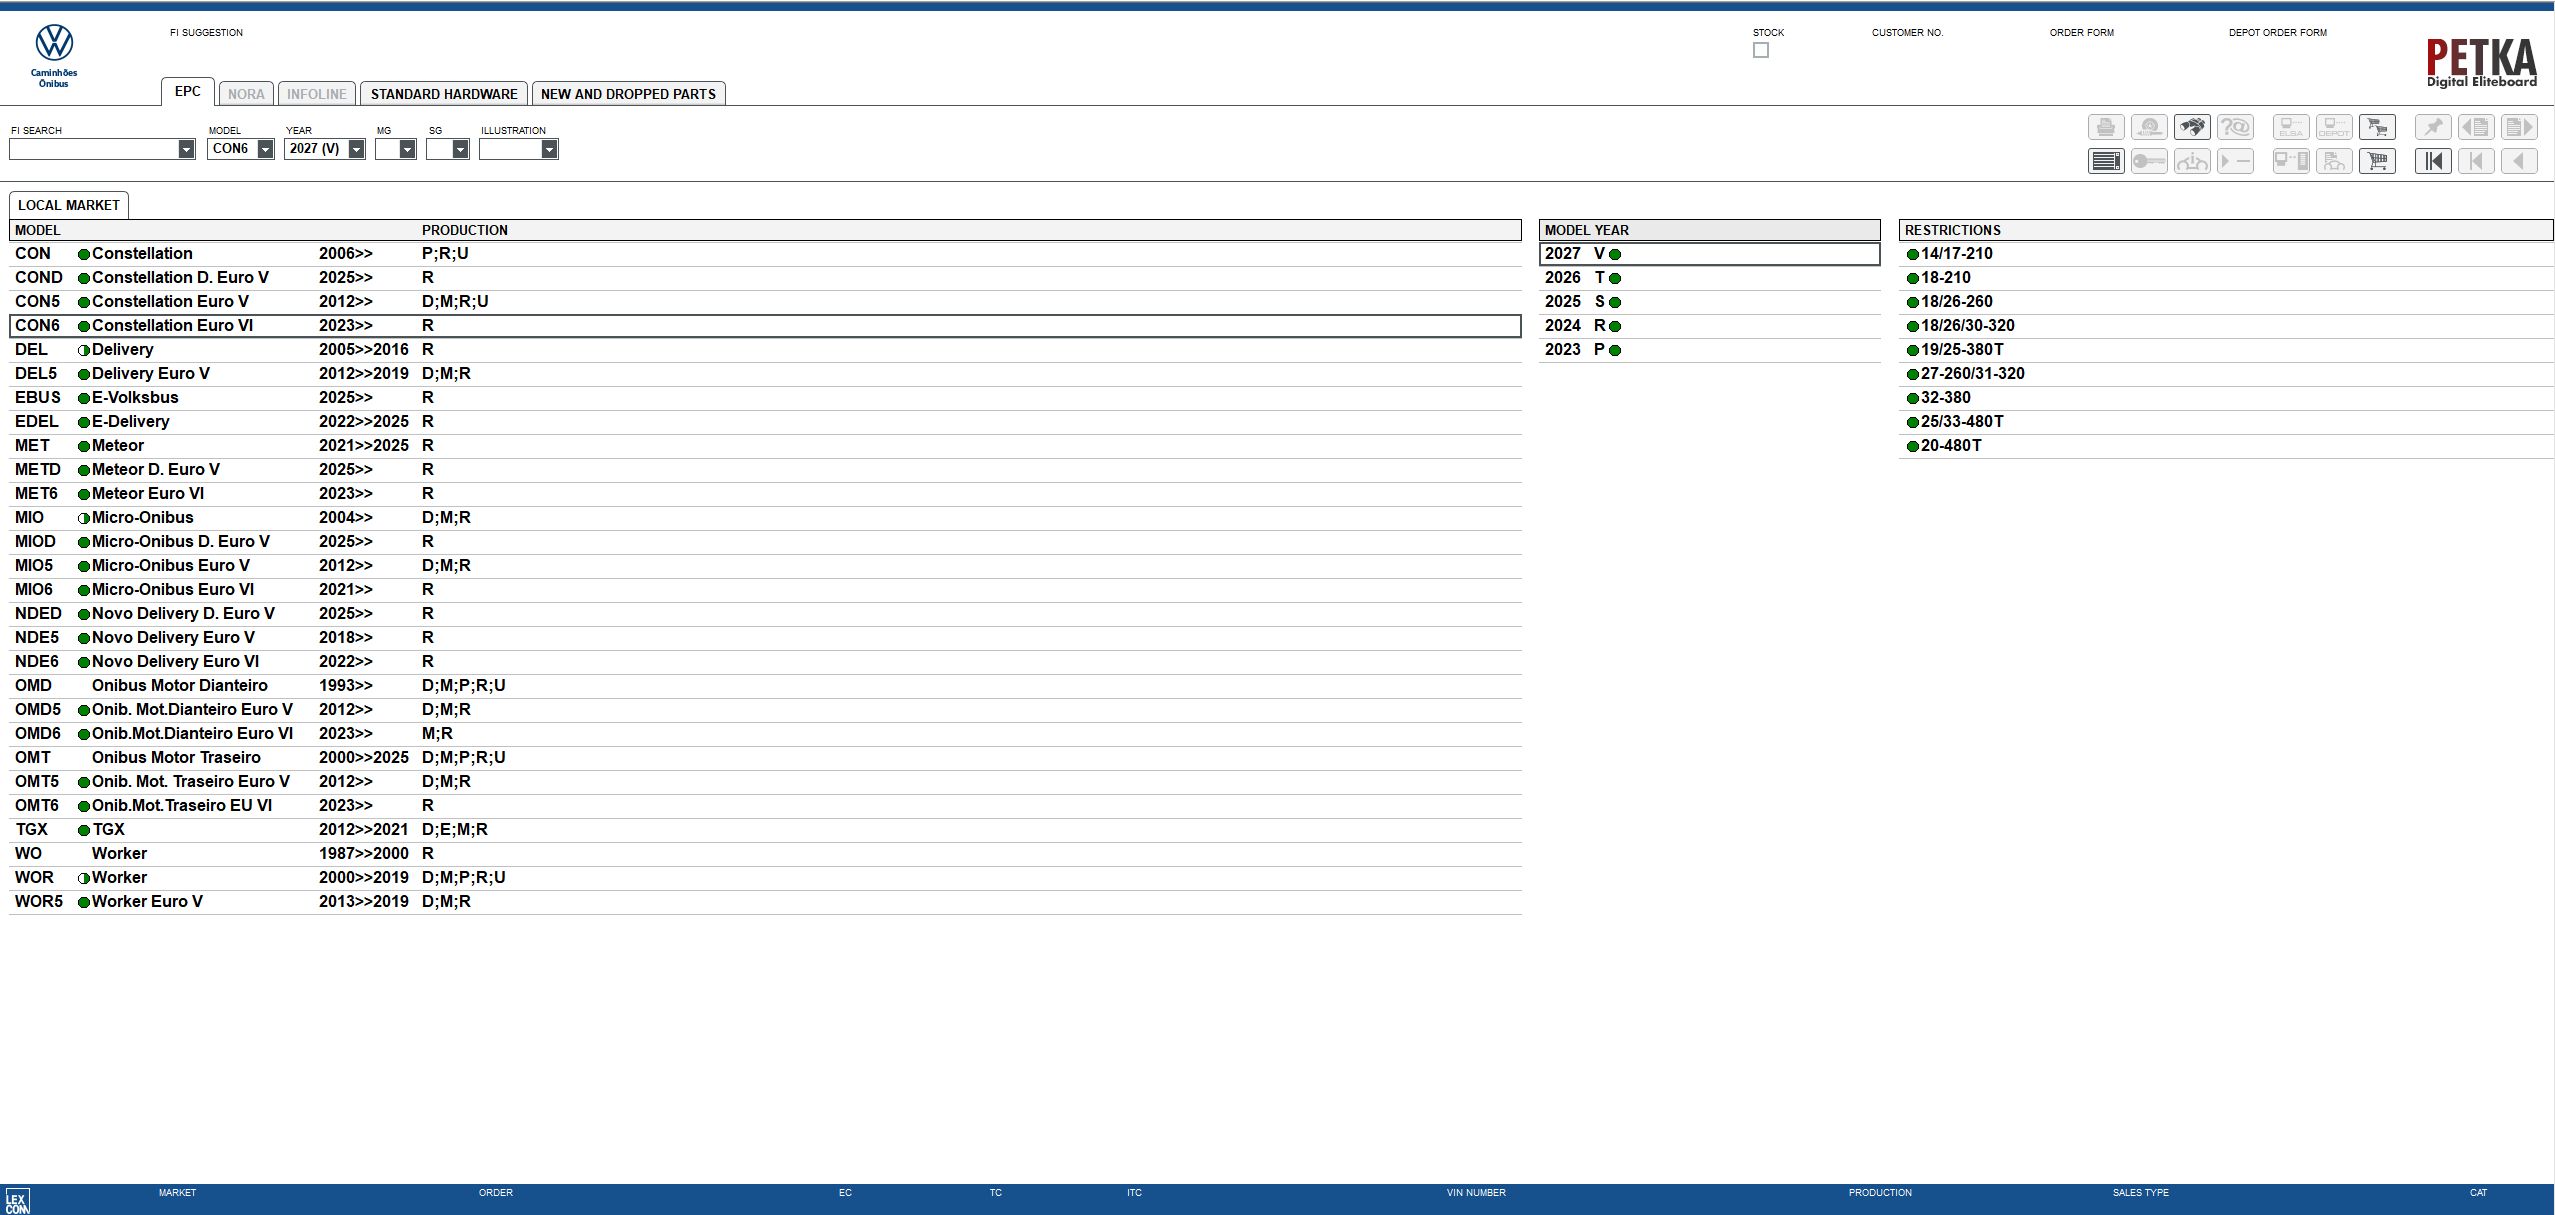Viewport: 2555px width, 1215px height.
Task: Jump to the first level with double-bar arrow
Action: (2433, 161)
